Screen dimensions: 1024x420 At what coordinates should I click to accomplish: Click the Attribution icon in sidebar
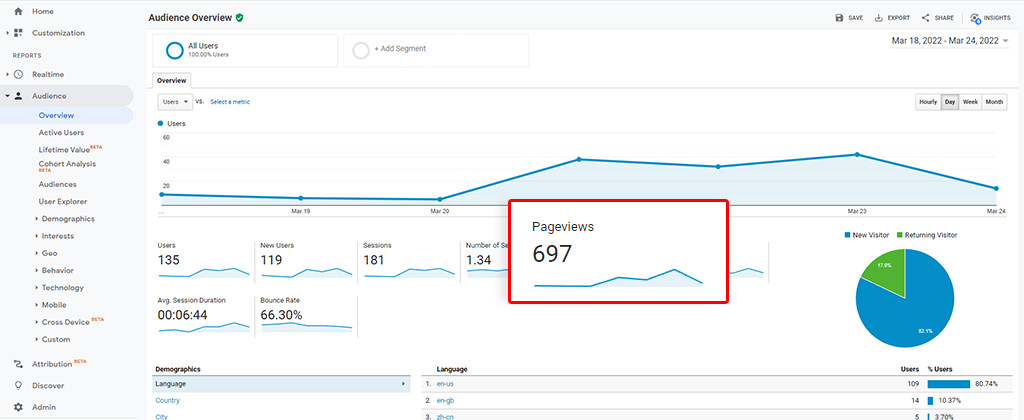tap(18, 364)
